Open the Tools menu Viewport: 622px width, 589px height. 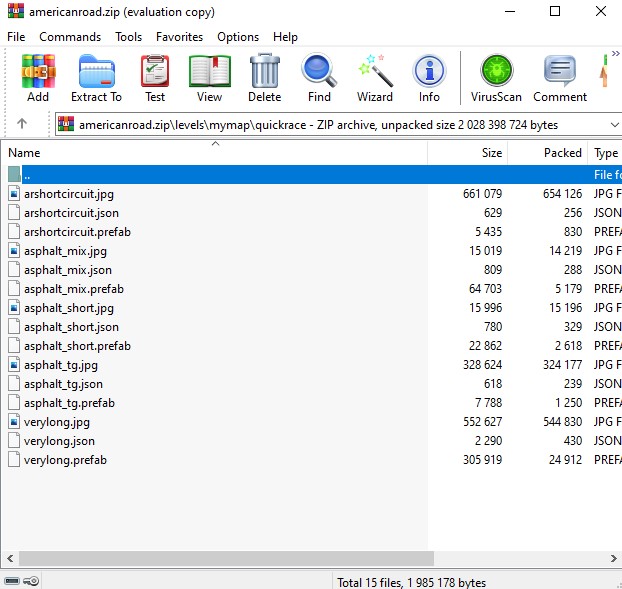tap(129, 37)
